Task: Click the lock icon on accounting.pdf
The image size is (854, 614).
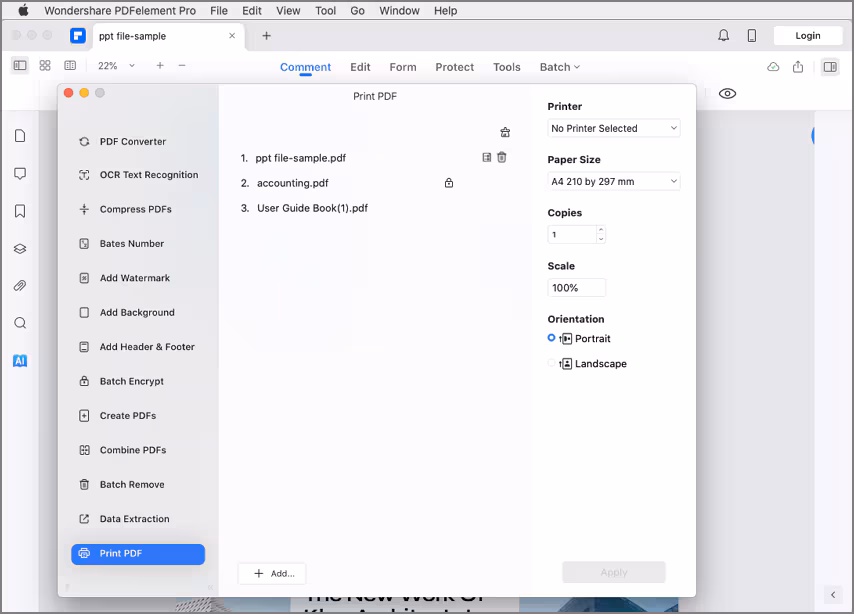Action: click(449, 183)
